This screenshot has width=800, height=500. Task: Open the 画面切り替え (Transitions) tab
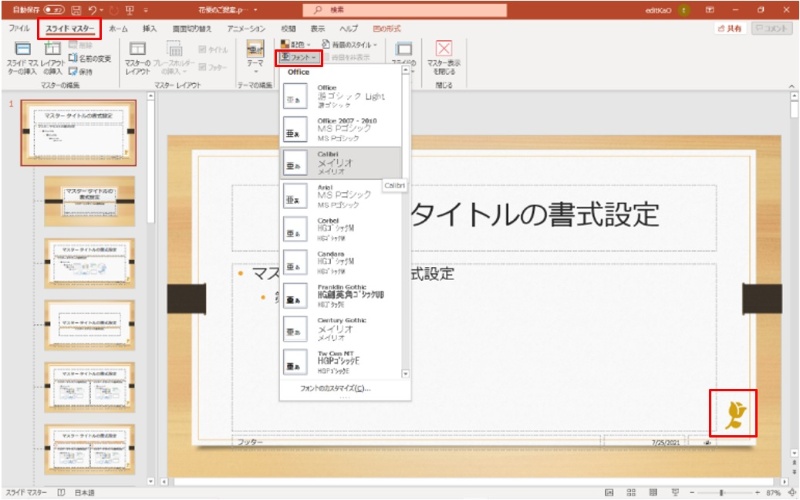tap(191, 29)
